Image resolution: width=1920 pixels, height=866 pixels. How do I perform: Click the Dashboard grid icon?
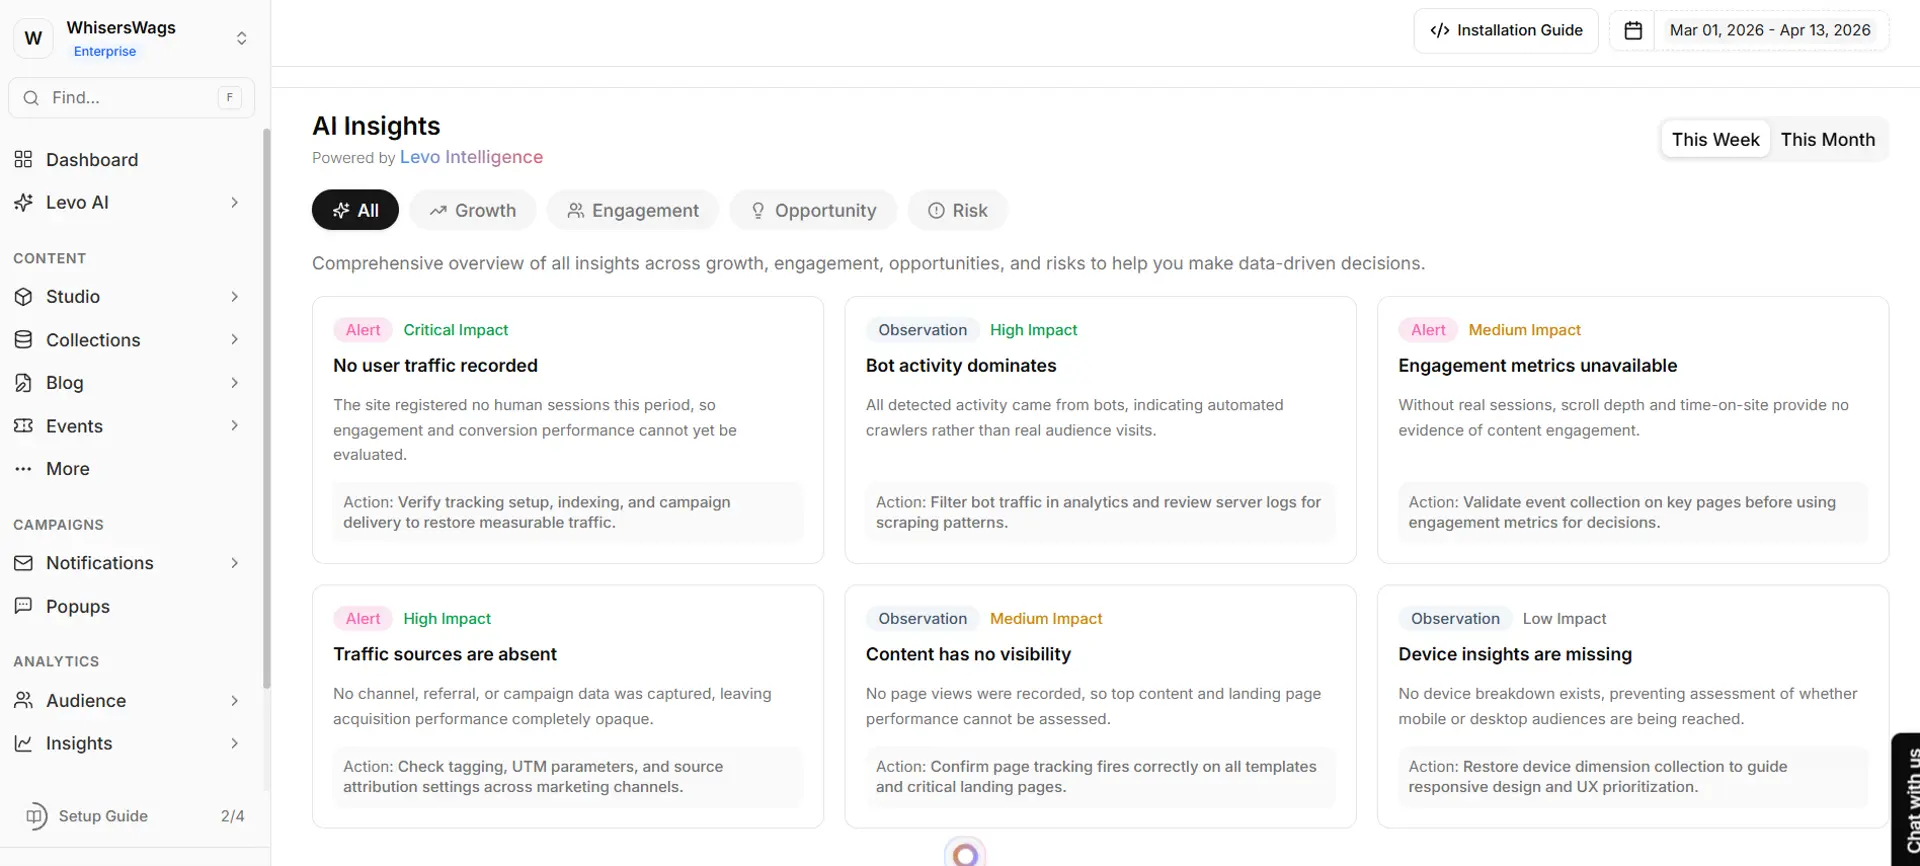coord(23,160)
